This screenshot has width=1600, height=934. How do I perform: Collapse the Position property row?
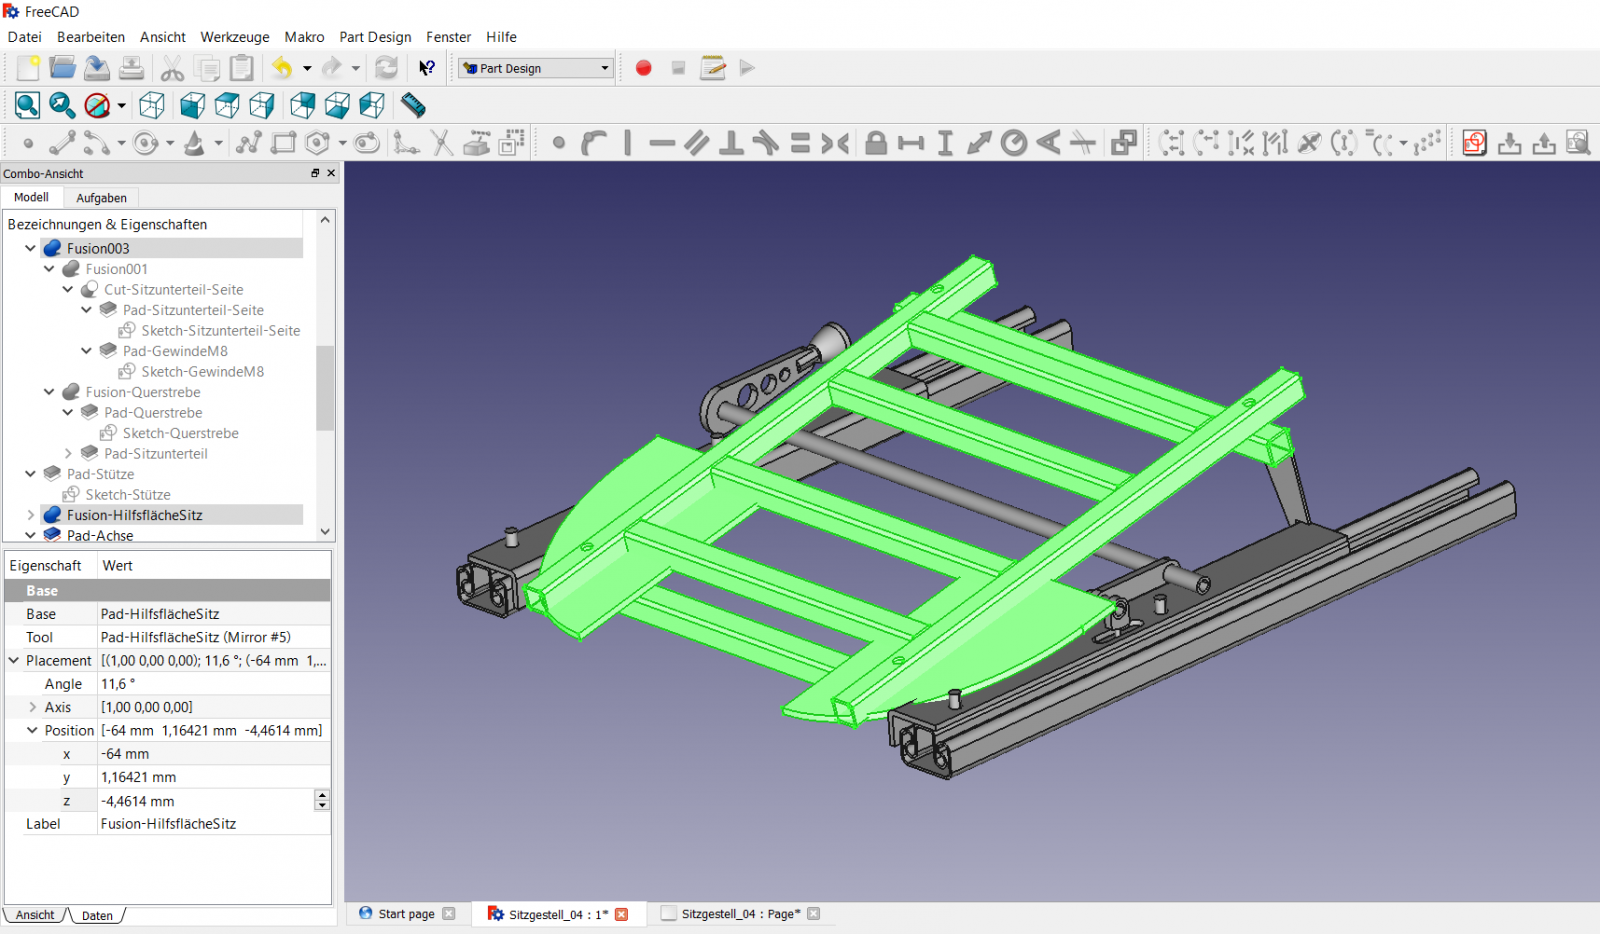click(32, 731)
